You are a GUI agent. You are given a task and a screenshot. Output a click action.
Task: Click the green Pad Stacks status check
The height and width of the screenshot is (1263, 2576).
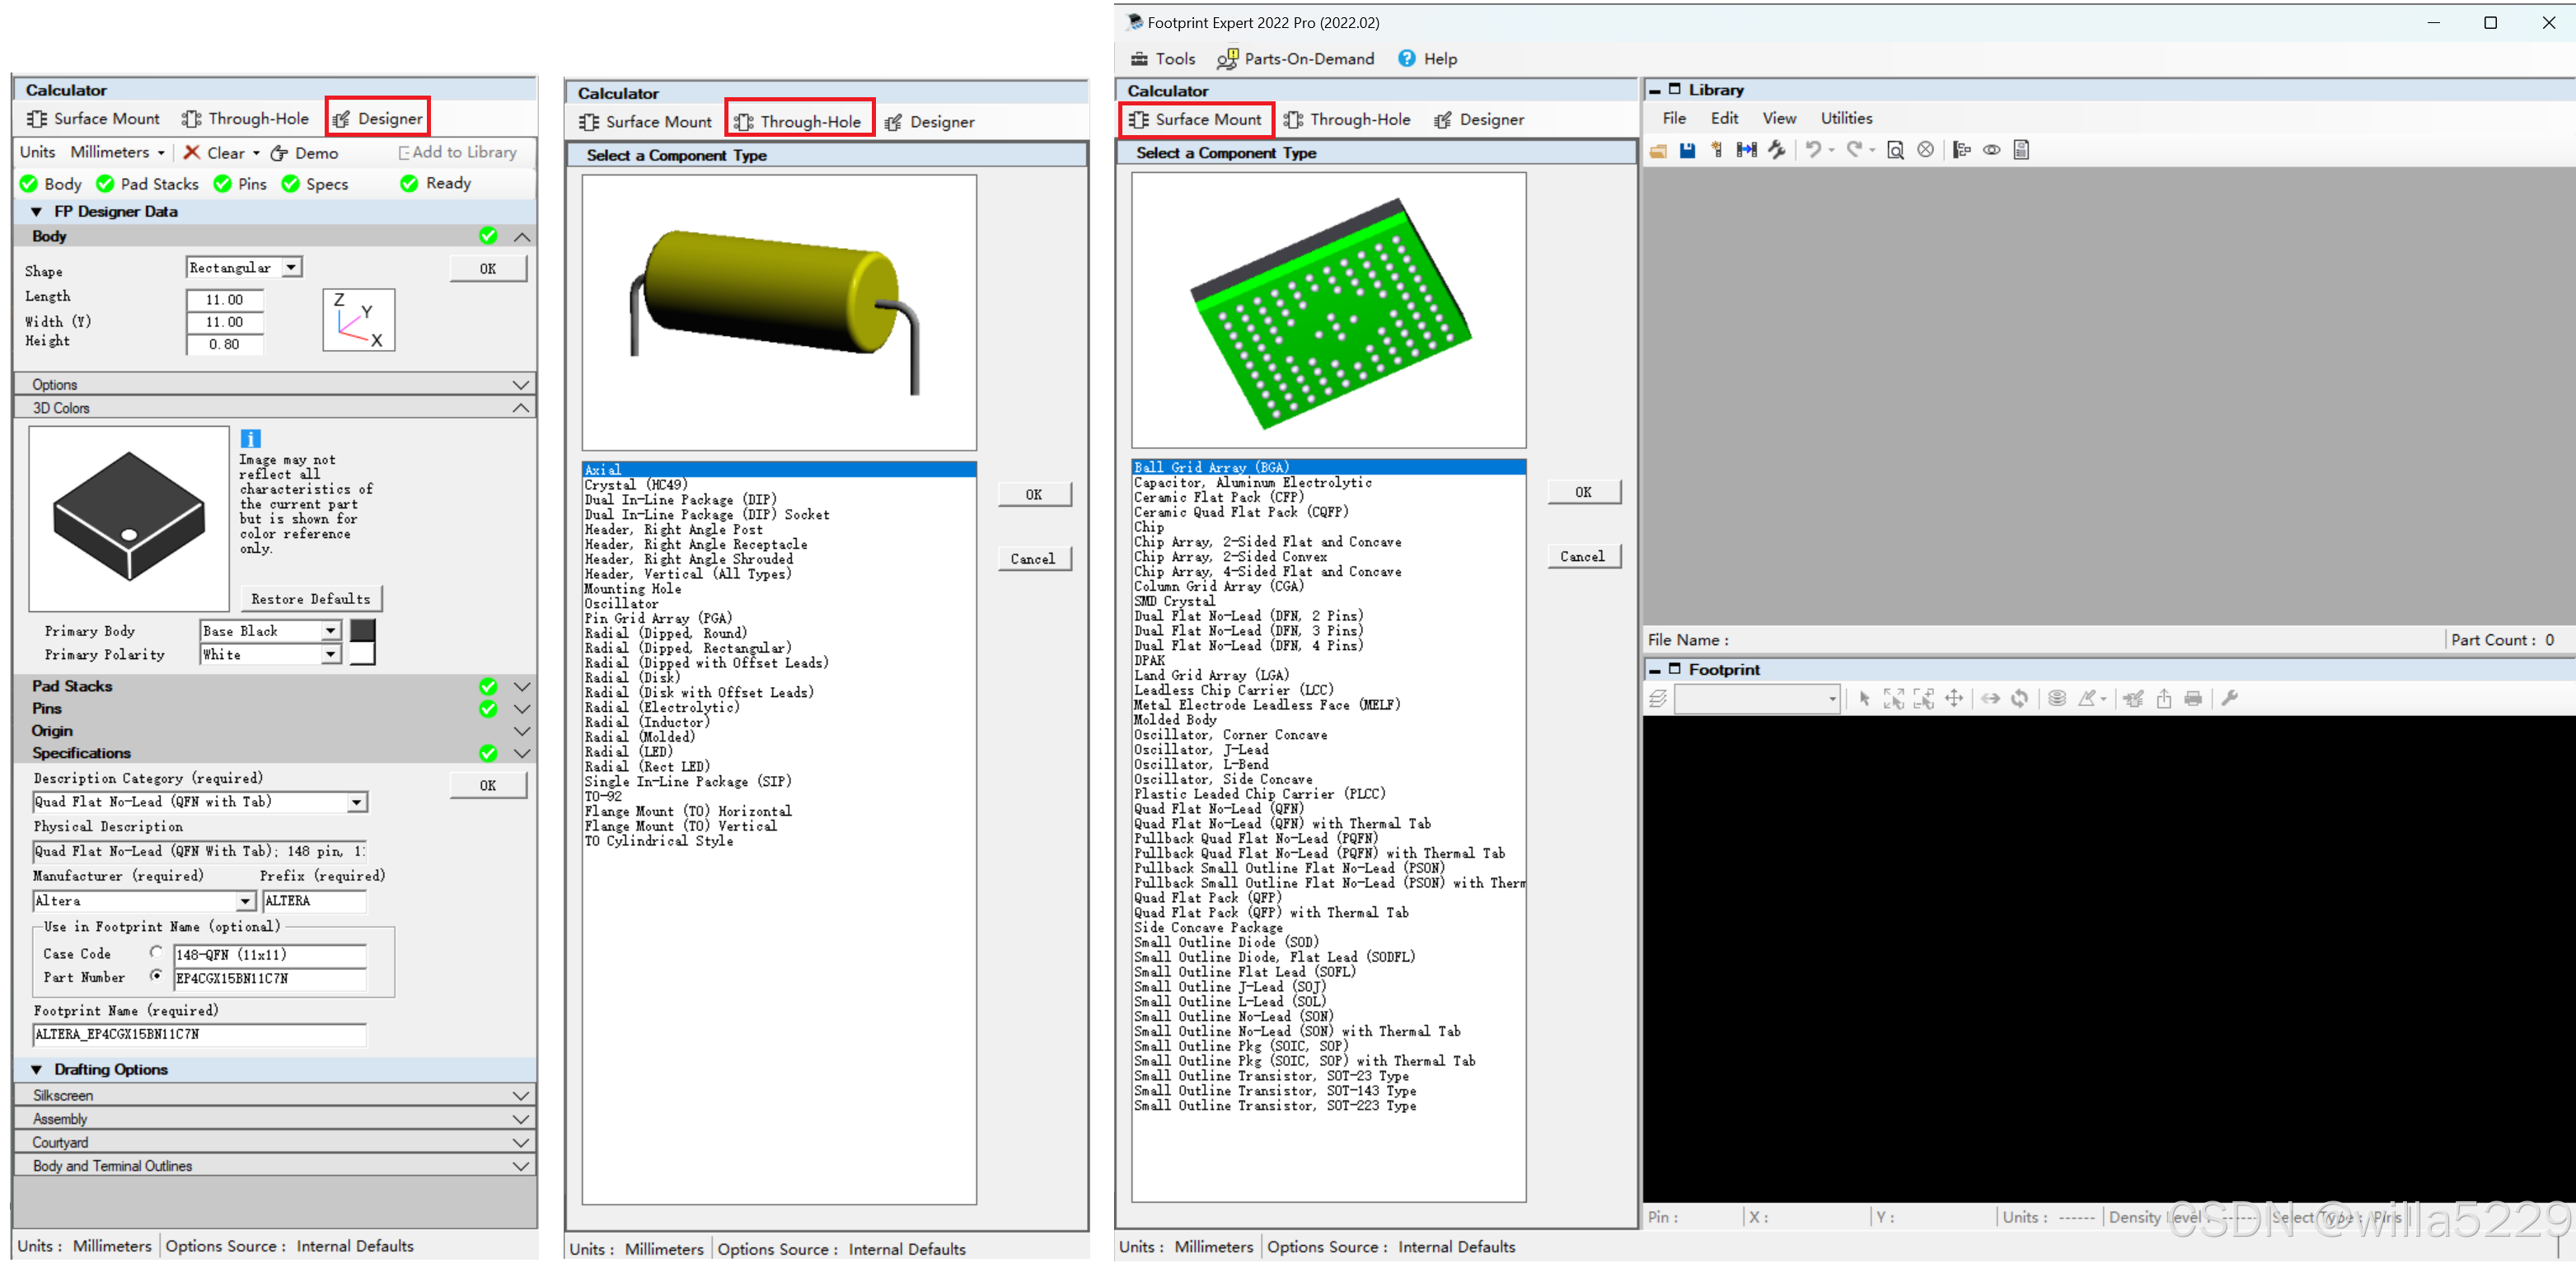(x=105, y=184)
